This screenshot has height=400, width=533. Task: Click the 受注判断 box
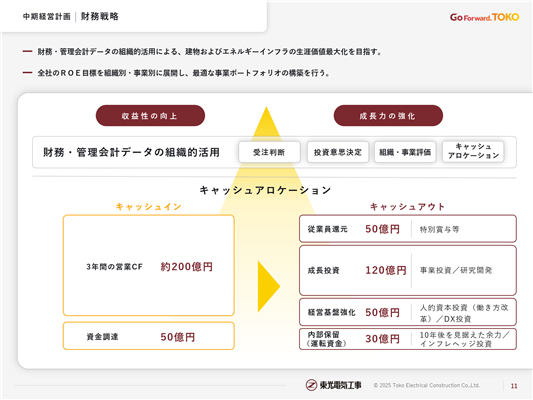(269, 152)
